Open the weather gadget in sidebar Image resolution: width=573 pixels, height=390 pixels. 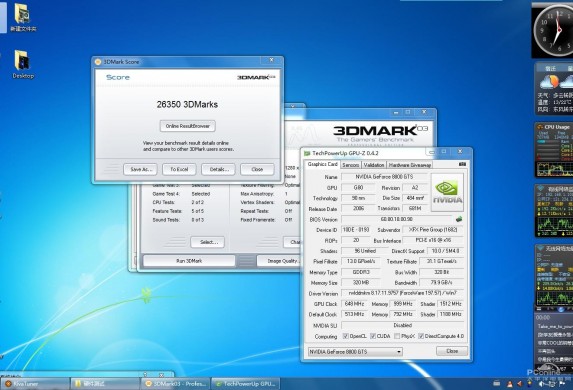point(554,89)
